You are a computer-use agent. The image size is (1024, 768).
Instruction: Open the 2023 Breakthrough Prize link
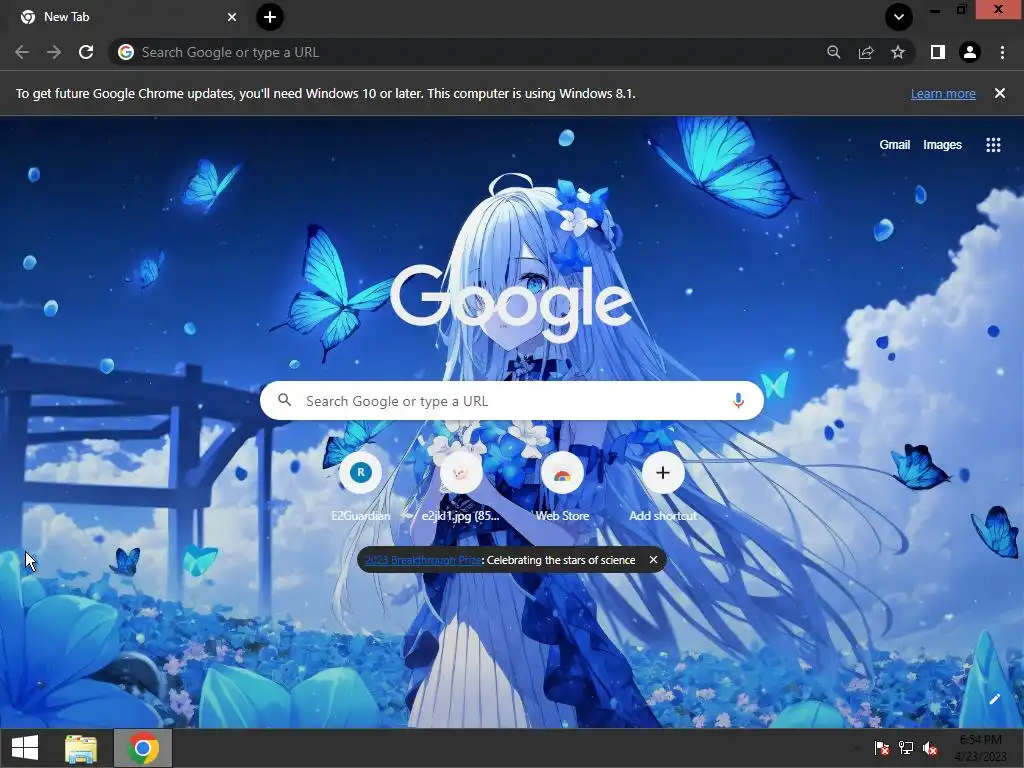[x=423, y=560]
